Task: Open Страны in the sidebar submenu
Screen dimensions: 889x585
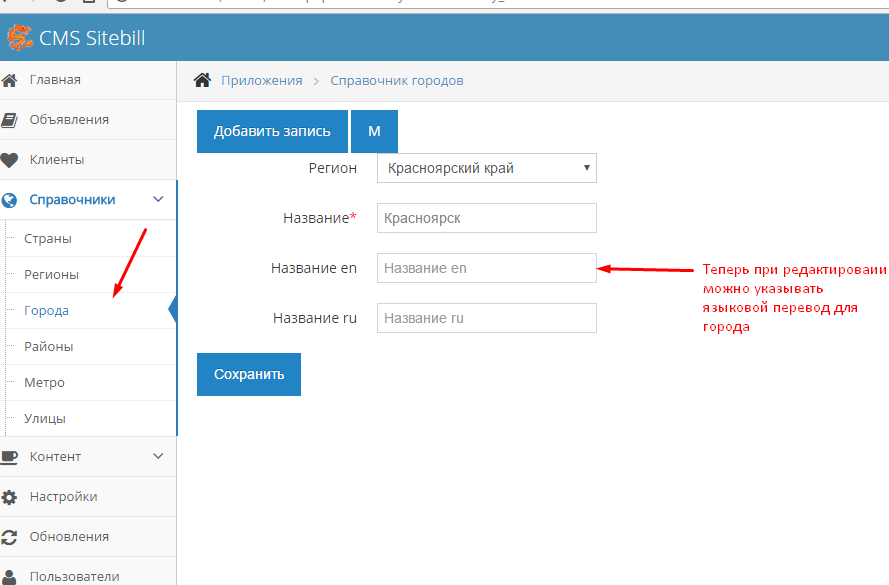Action: pos(48,239)
